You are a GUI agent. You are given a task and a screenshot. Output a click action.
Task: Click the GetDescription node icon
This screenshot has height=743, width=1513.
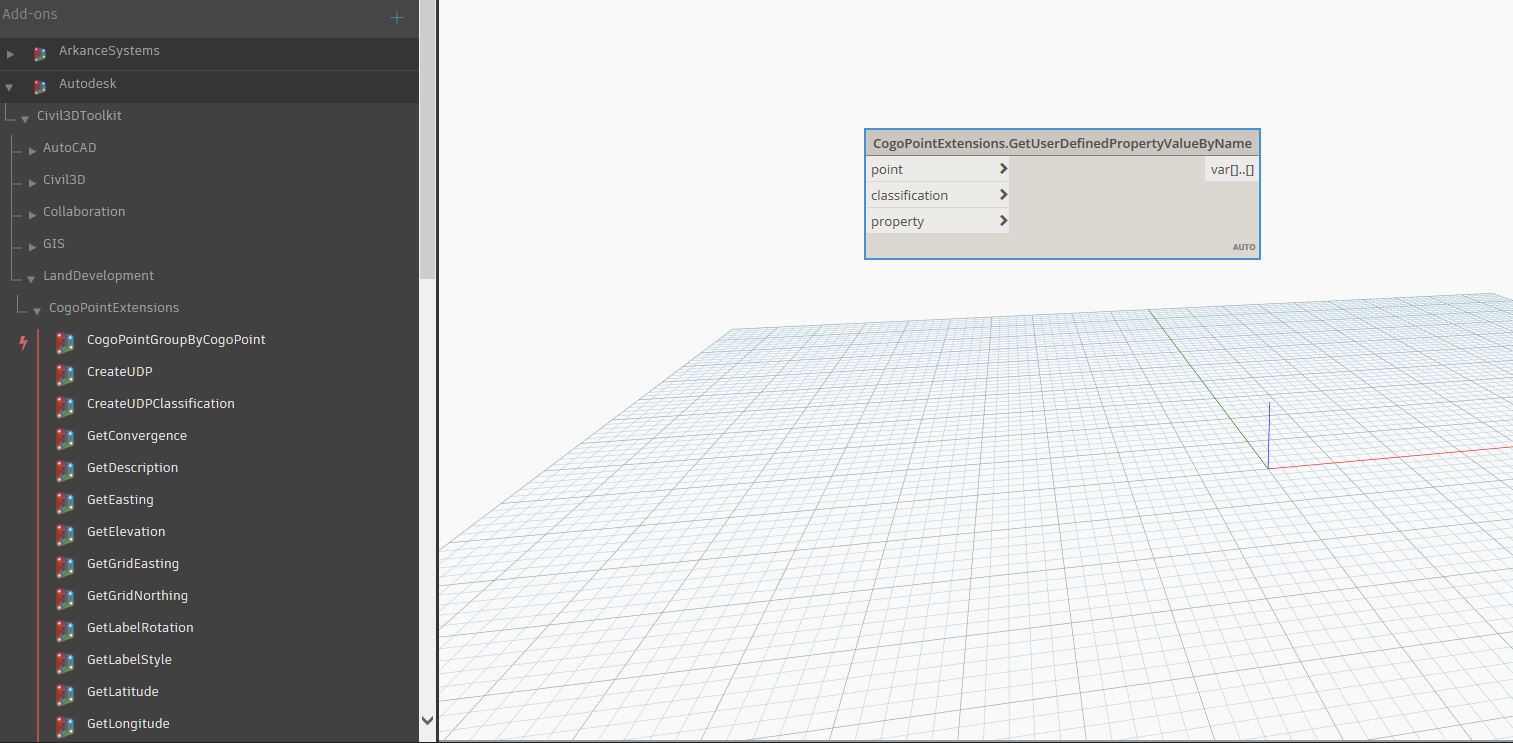65,469
